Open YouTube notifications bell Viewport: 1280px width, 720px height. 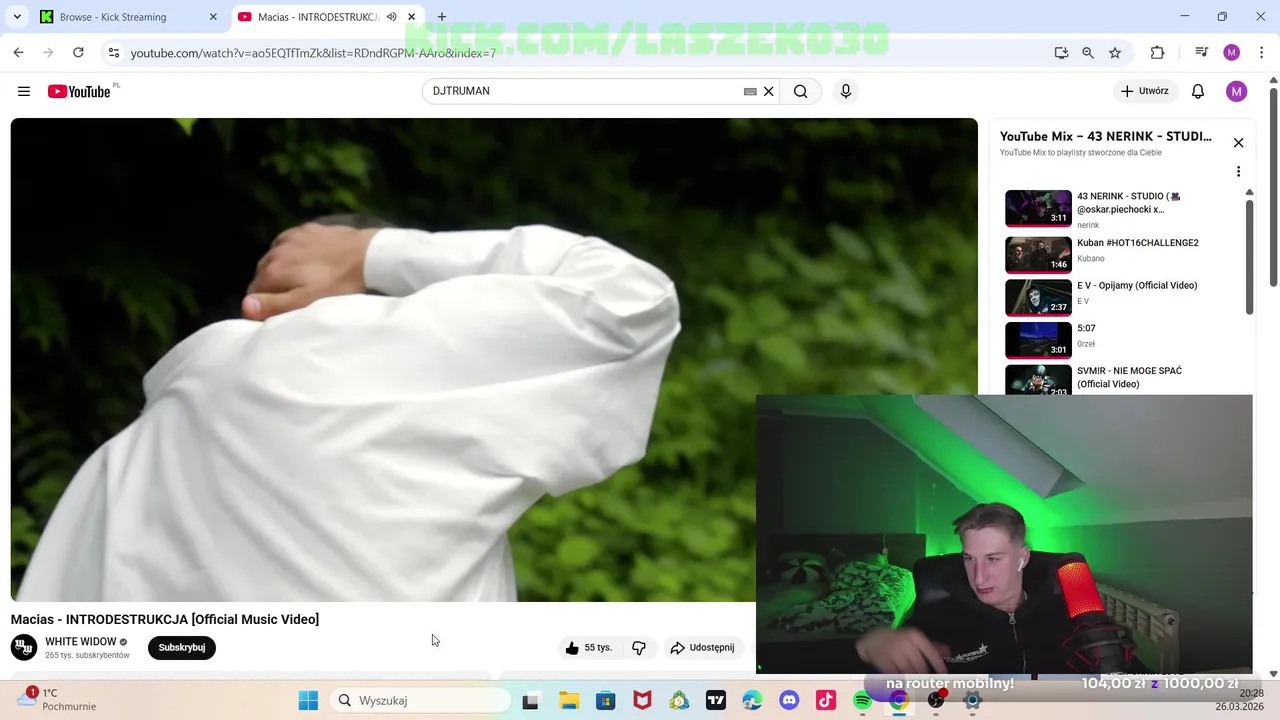(1198, 91)
